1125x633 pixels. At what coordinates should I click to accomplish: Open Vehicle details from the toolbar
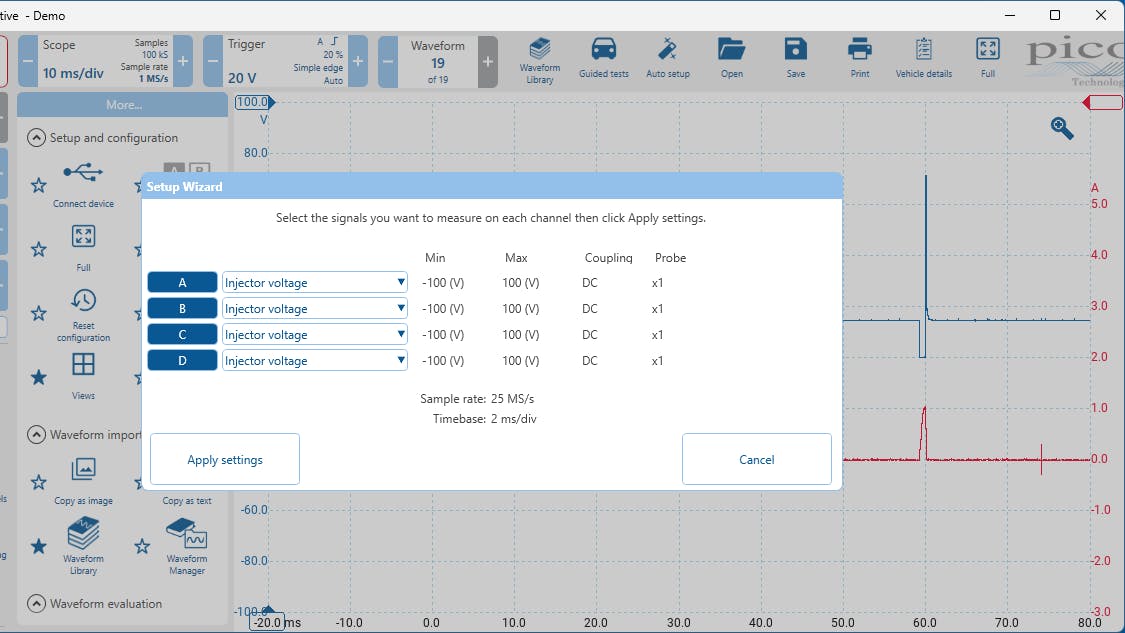coord(923,59)
